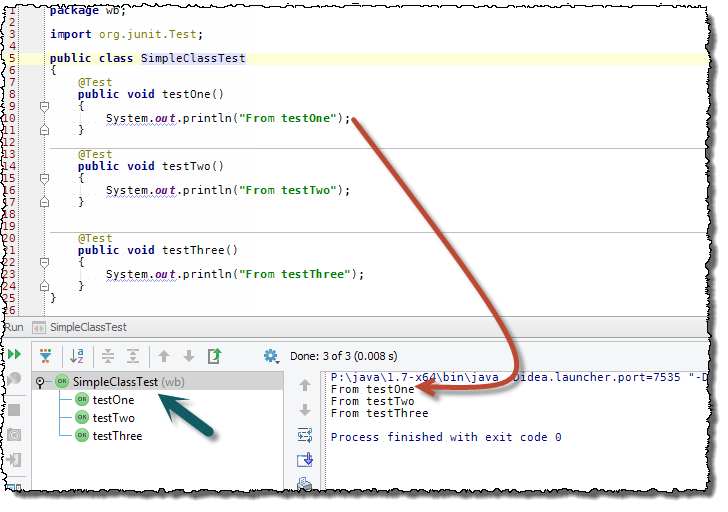Open the test runner settings gear dropdown

pos(271,356)
